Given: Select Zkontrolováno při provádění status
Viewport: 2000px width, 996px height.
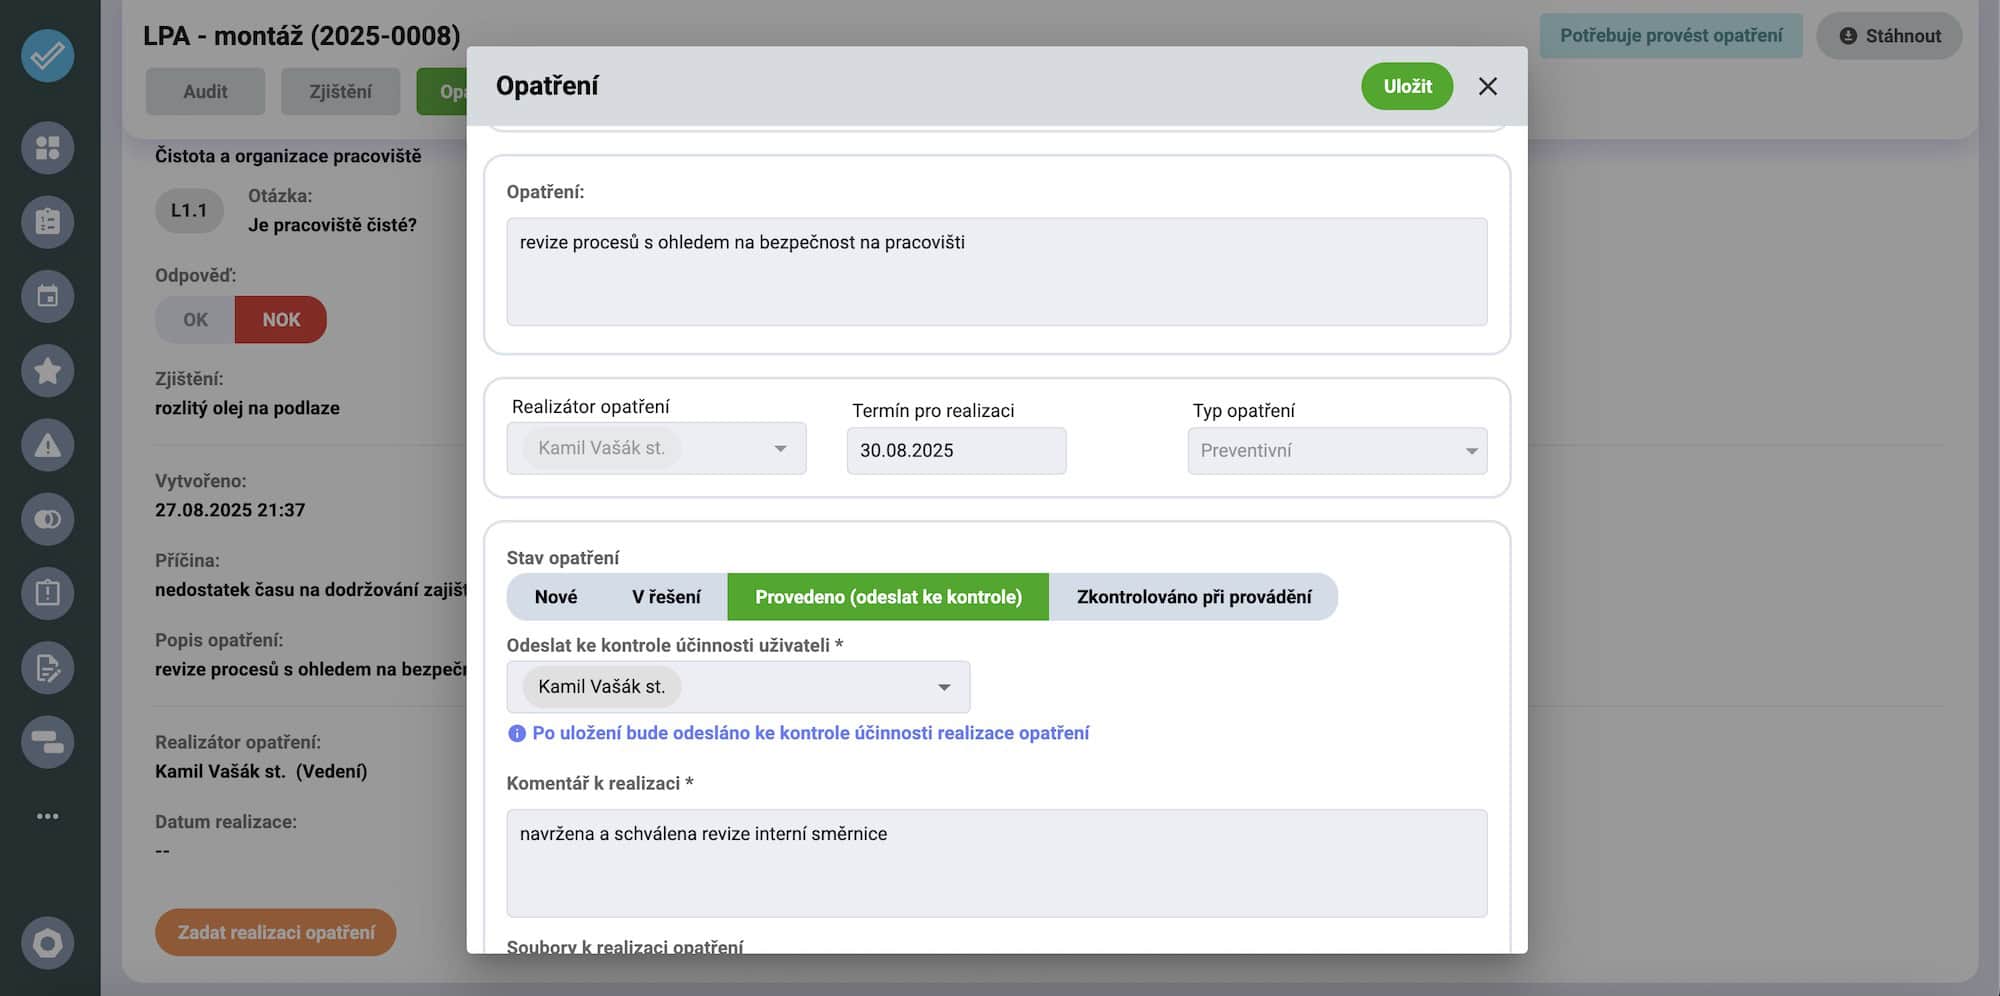Looking at the screenshot, I should (x=1193, y=597).
